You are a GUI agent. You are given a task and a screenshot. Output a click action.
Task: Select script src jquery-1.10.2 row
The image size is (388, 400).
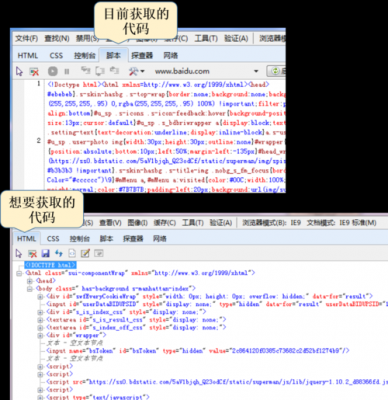(217, 382)
